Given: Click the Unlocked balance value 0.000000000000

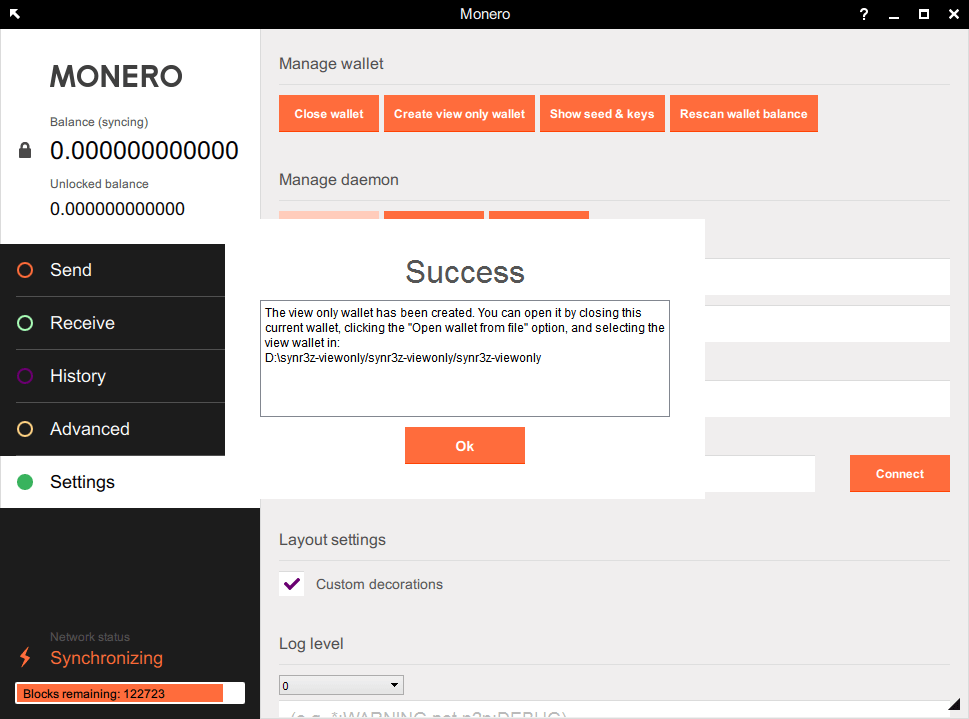Looking at the screenshot, I should pyautogui.click(x=117, y=209).
